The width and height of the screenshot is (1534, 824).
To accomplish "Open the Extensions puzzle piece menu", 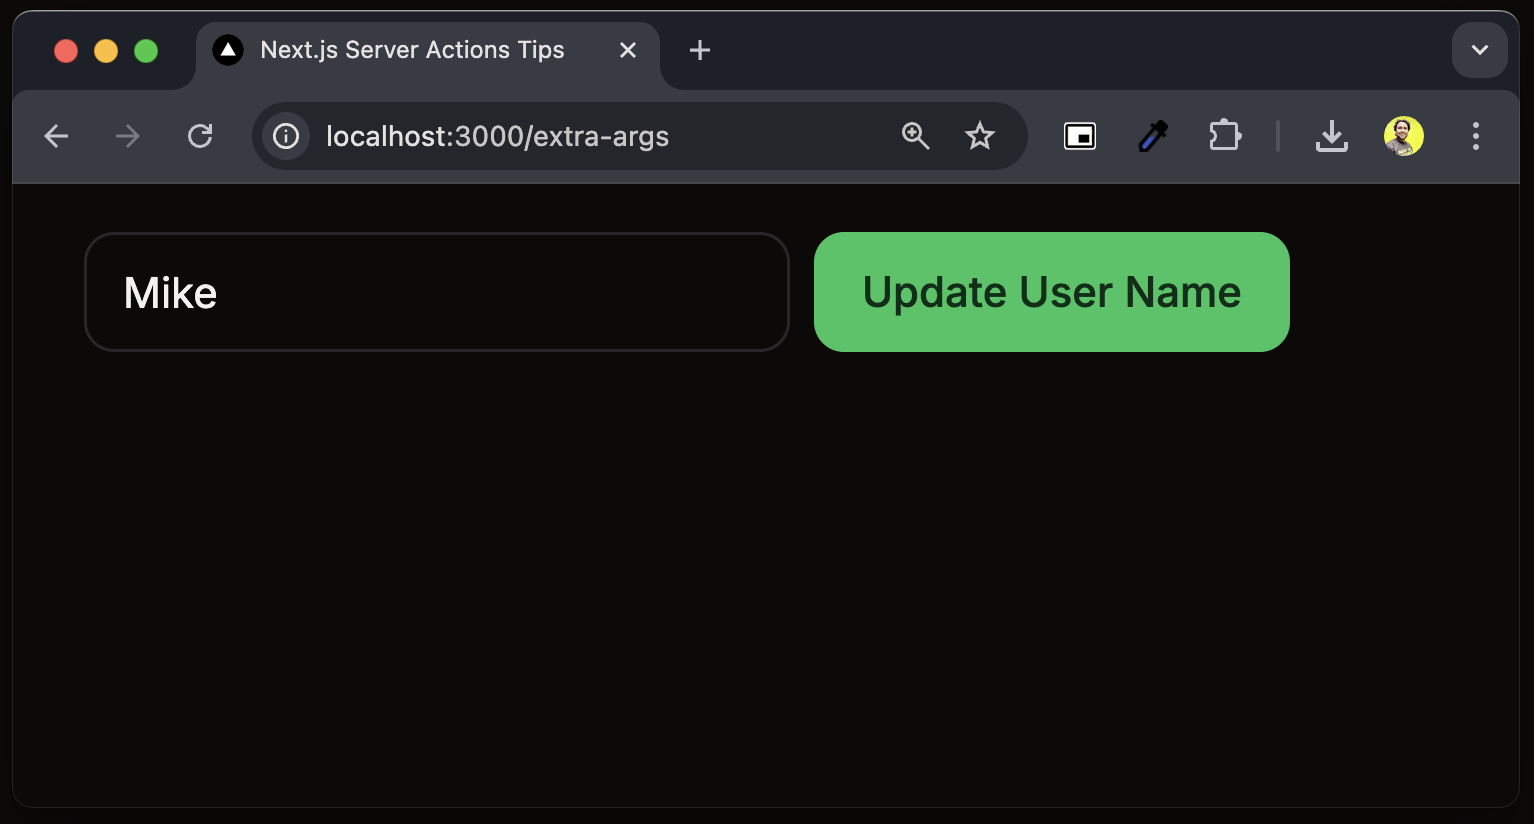I will [x=1225, y=136].
